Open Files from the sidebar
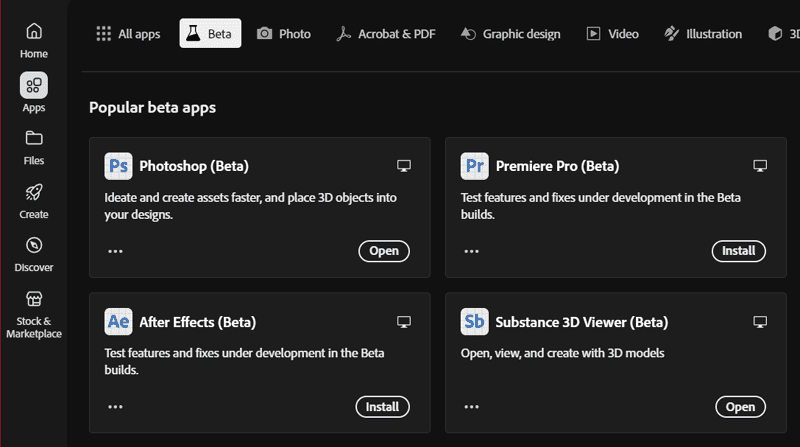Screen dimensions: 800x447 [x=34, y=147]
